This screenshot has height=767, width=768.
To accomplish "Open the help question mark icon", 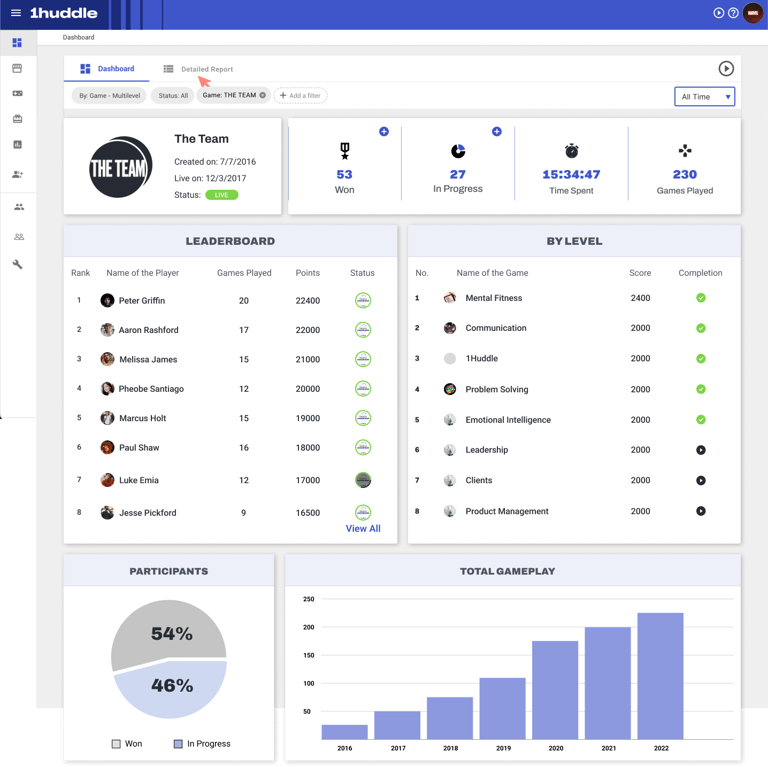I will tap(733, 13).
